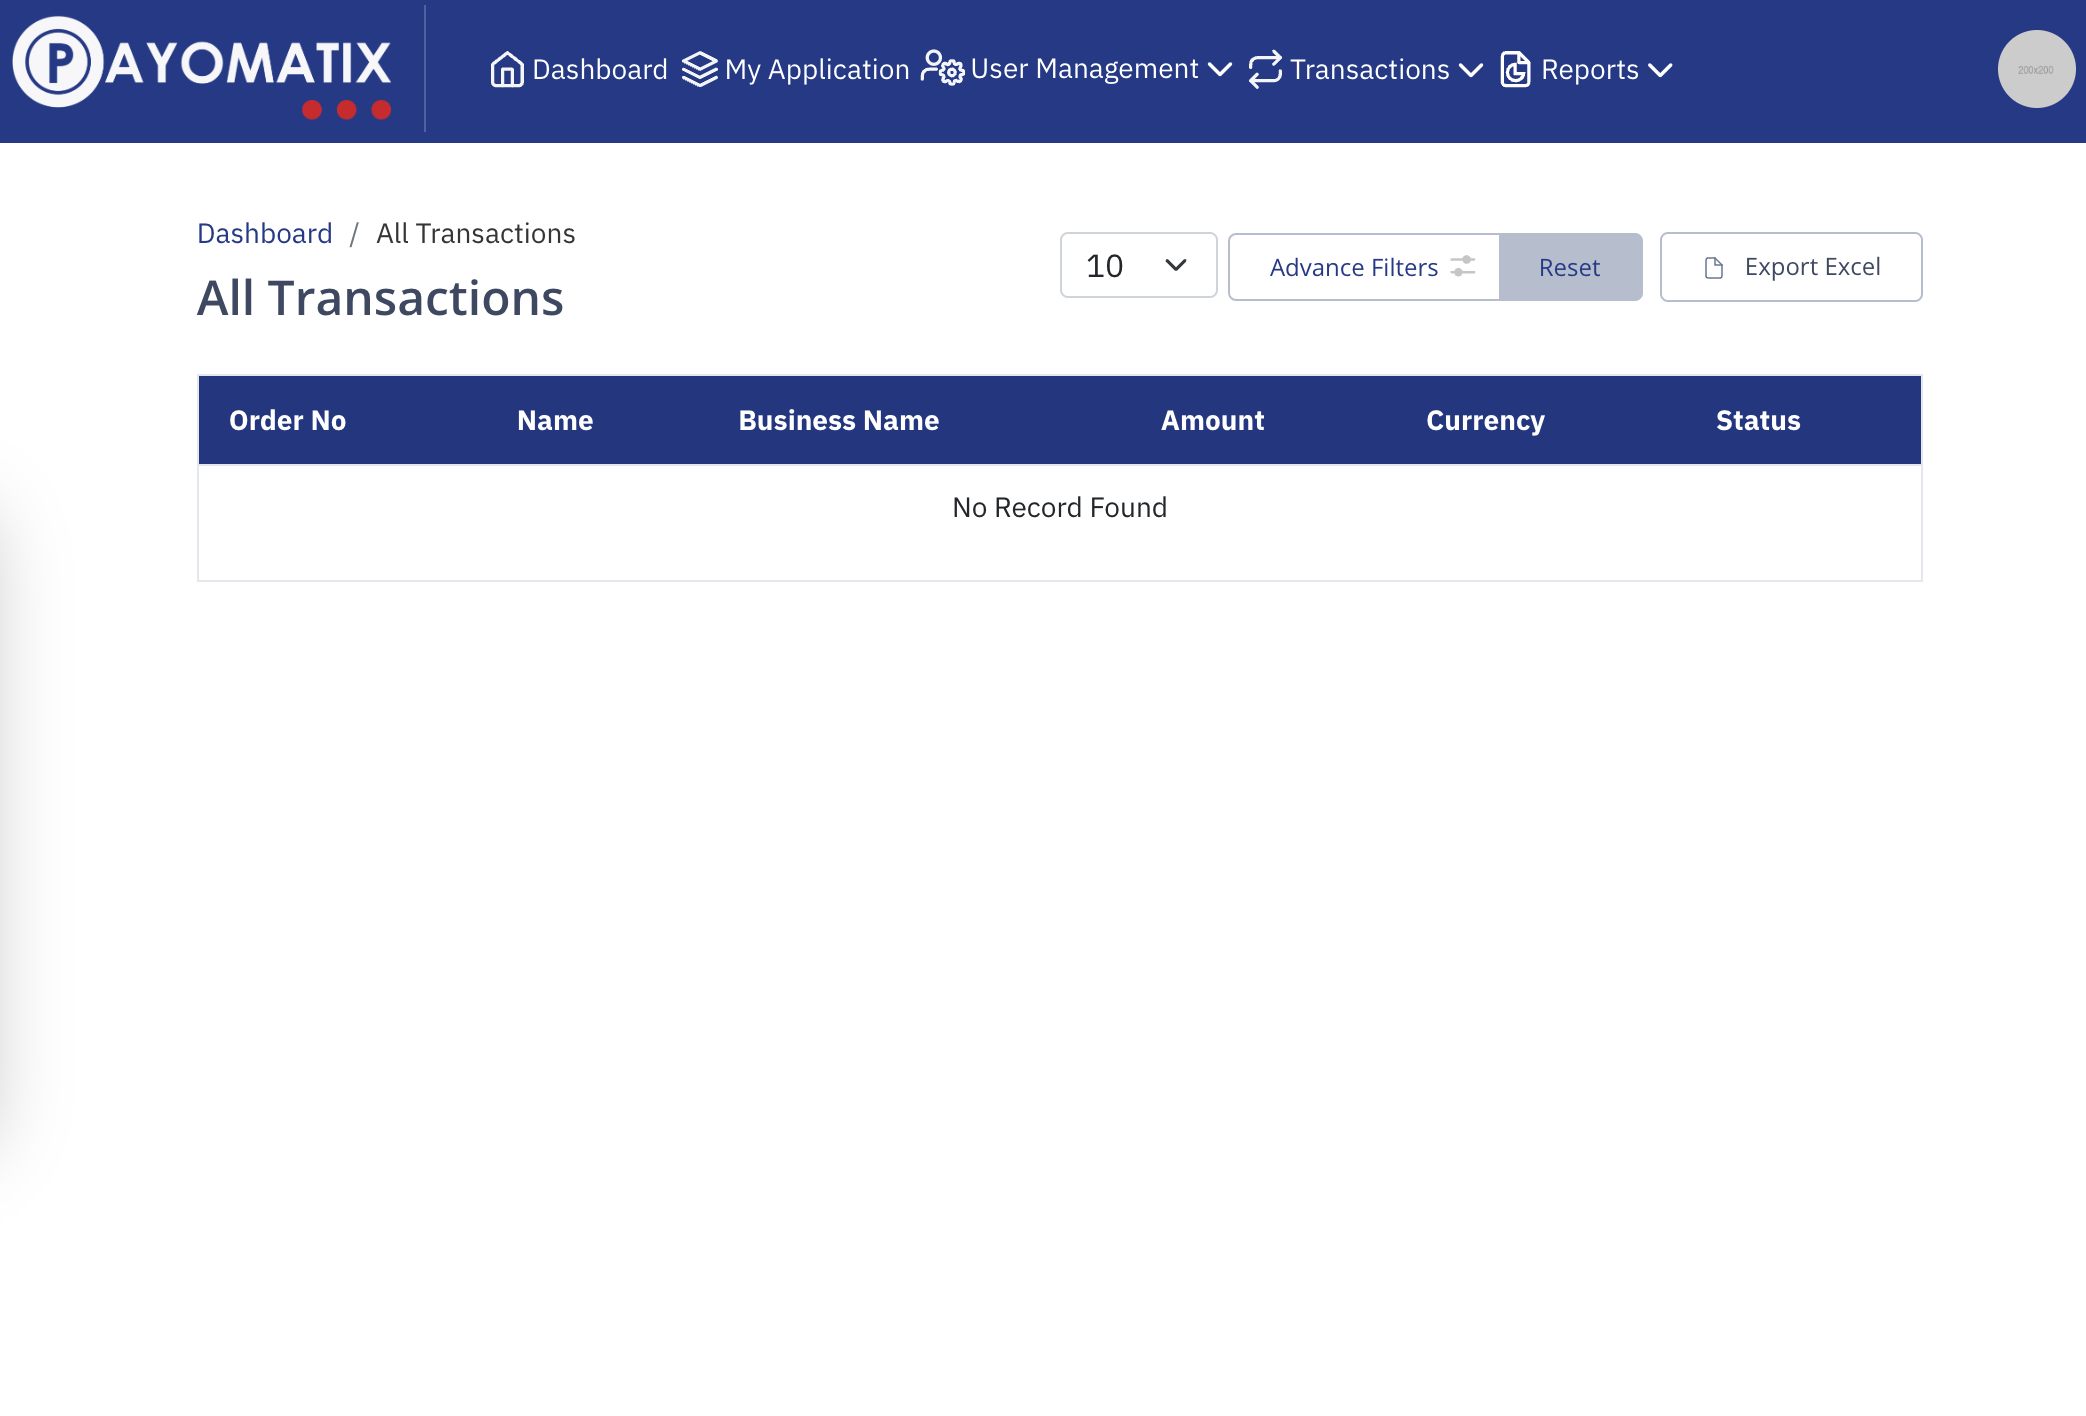Screen dimensions: 2086x1416
Task: Follow the Dashboard breadcrumb link
Action: (264, 233)
